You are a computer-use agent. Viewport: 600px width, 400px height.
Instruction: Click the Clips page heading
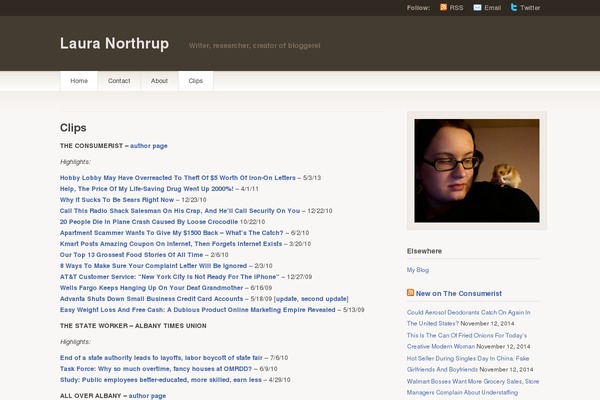click(73, 128)
